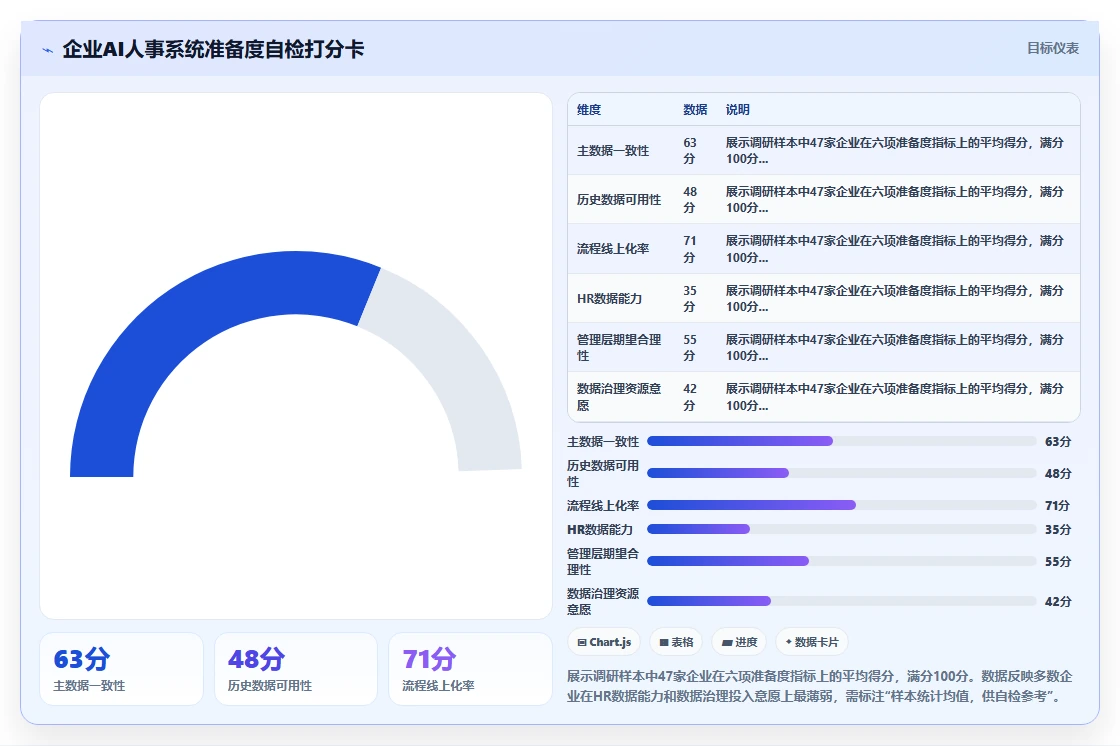Click the 数据治理资源意愿 cell in the table
1120x746 pixels.
coord(619,397)
